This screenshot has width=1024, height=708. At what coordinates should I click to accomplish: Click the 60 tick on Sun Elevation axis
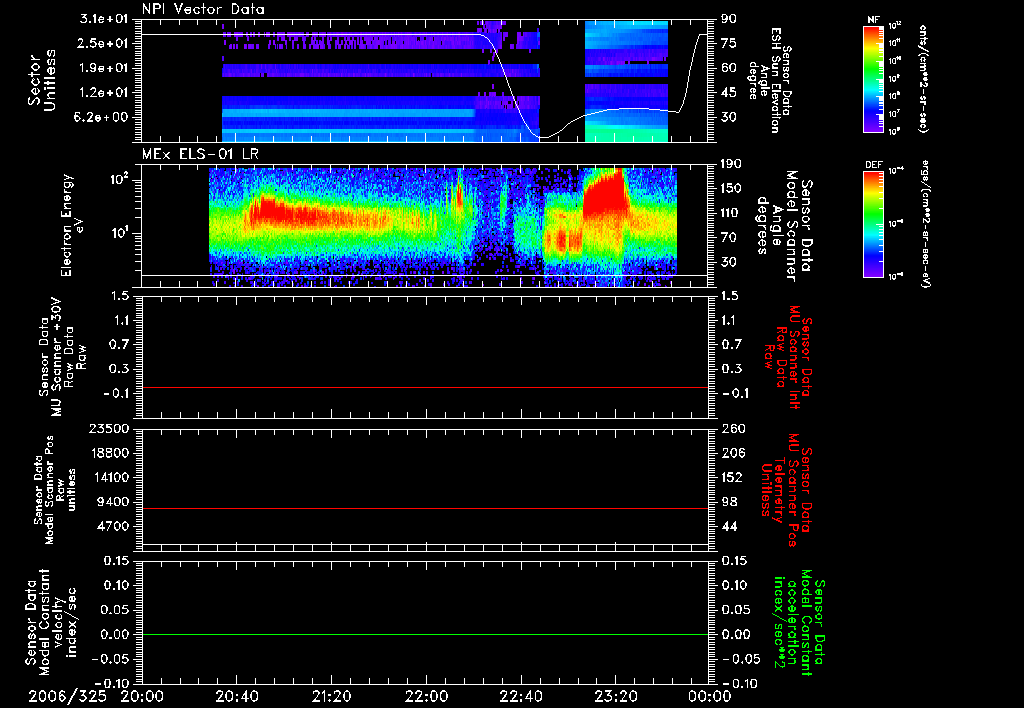coord(728,68)
